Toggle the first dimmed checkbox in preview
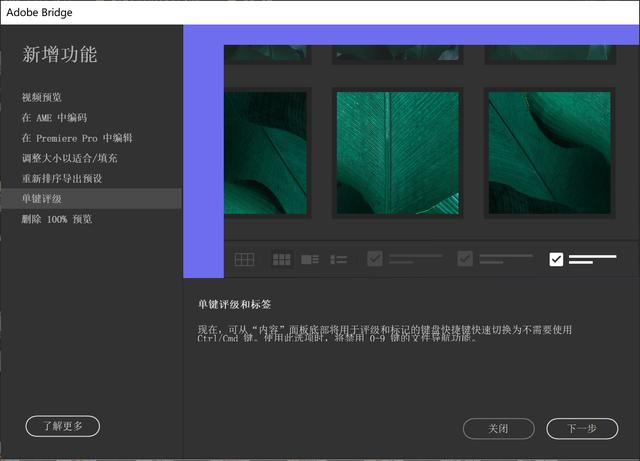Viewport: 640px width, 461px height. click(375, 258)
